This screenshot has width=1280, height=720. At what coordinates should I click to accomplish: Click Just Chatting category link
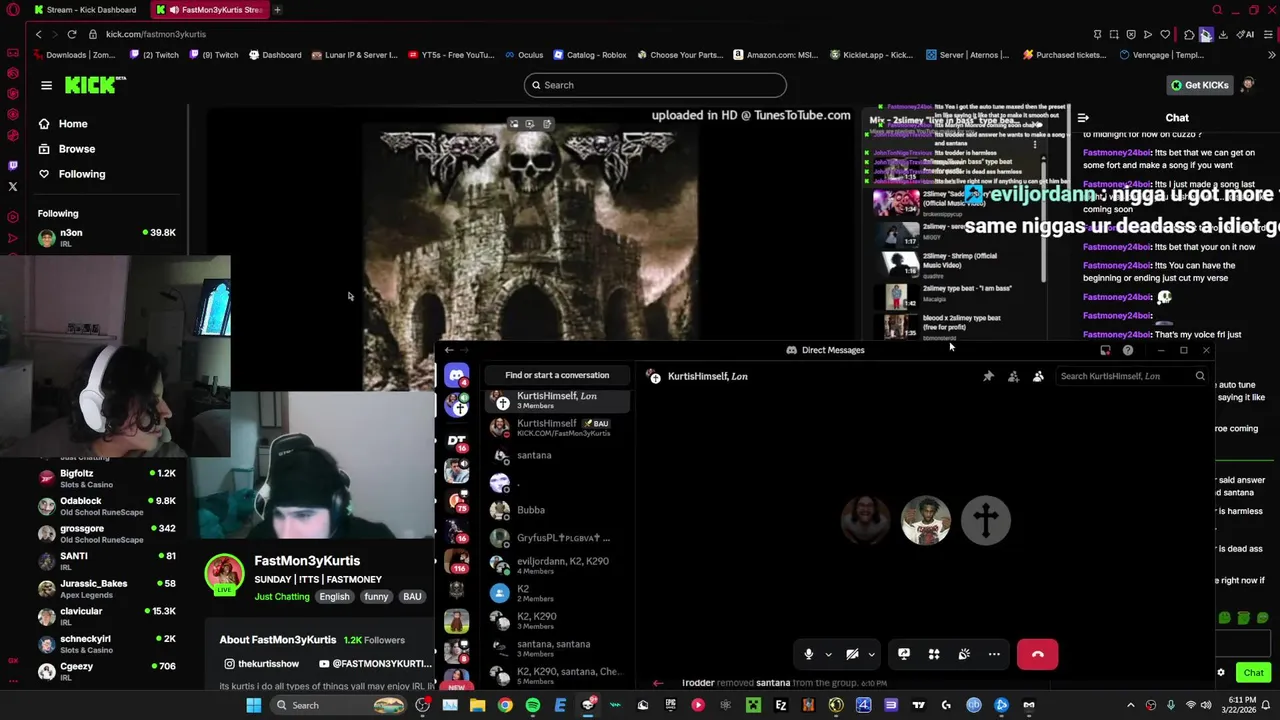pyautogui.click(x=282, y=597)
